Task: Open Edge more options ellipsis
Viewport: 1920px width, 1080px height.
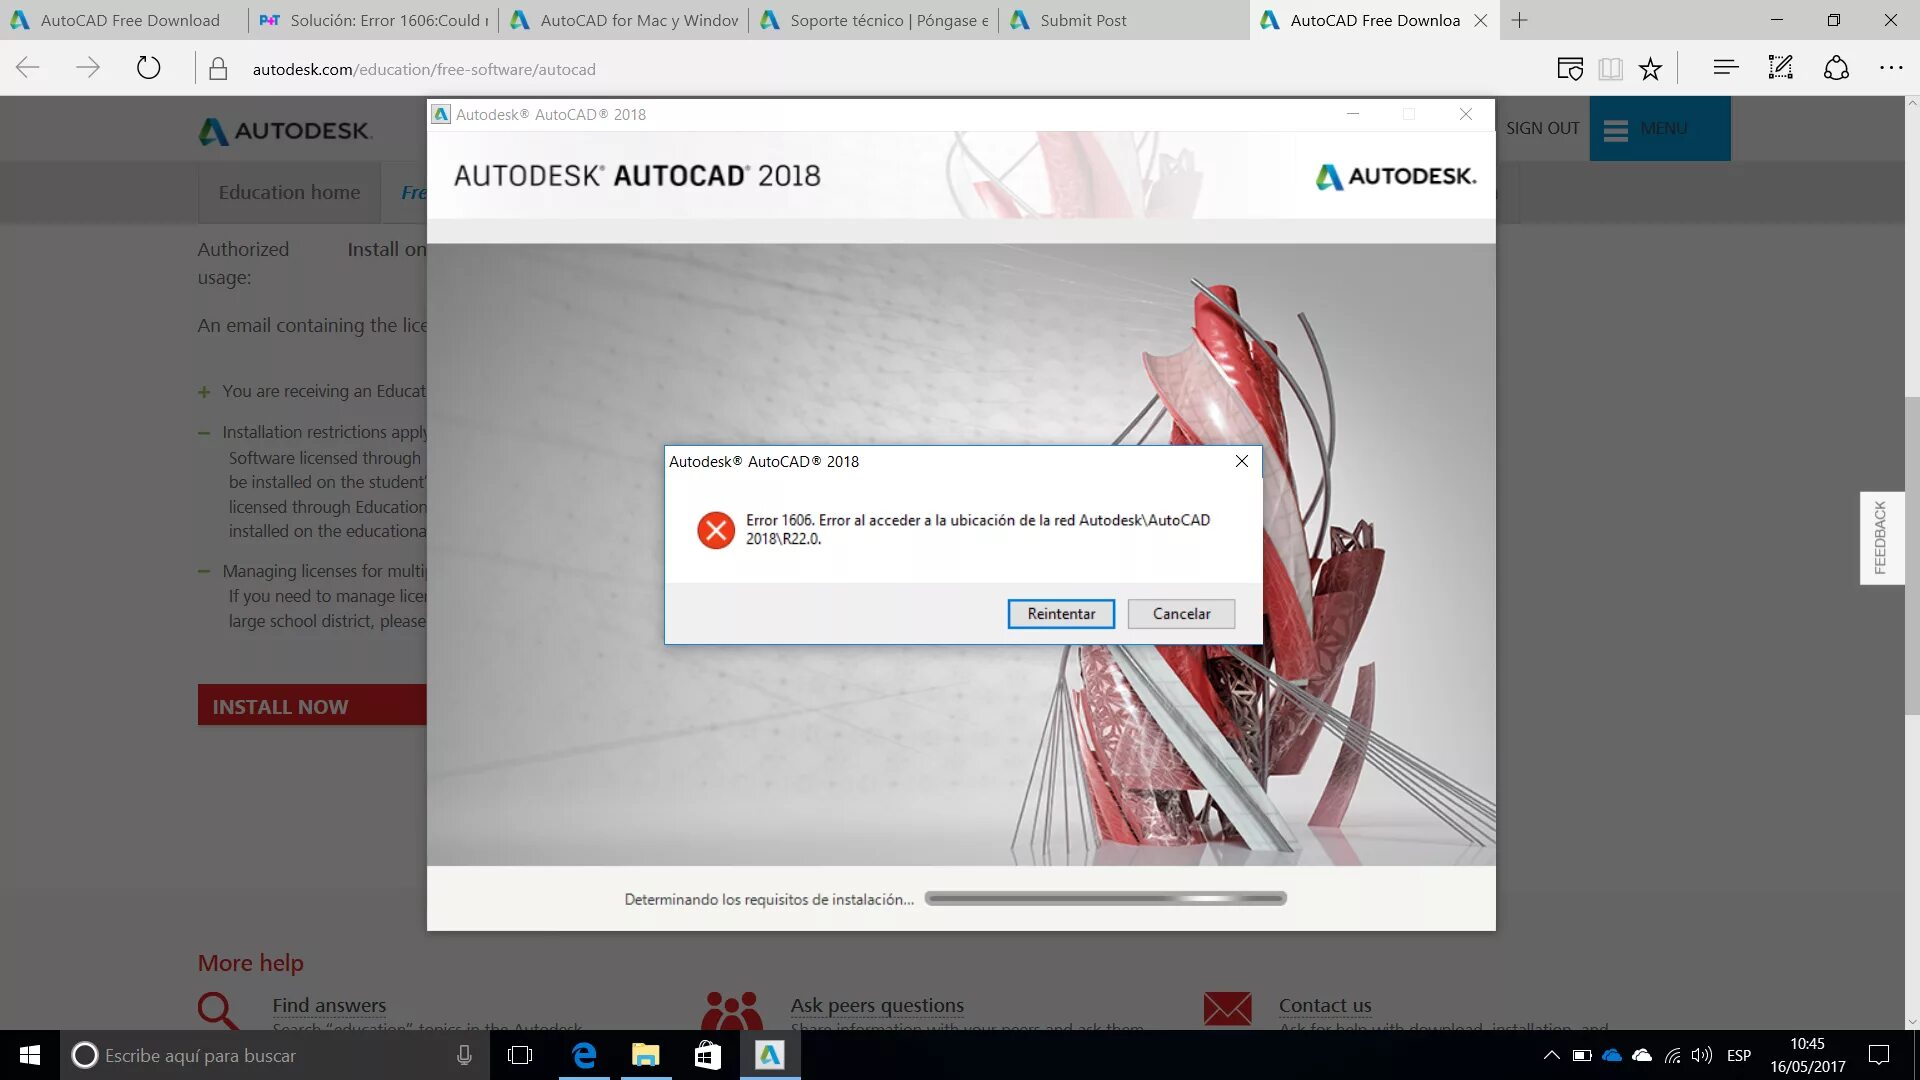Action: [1890, 68]
